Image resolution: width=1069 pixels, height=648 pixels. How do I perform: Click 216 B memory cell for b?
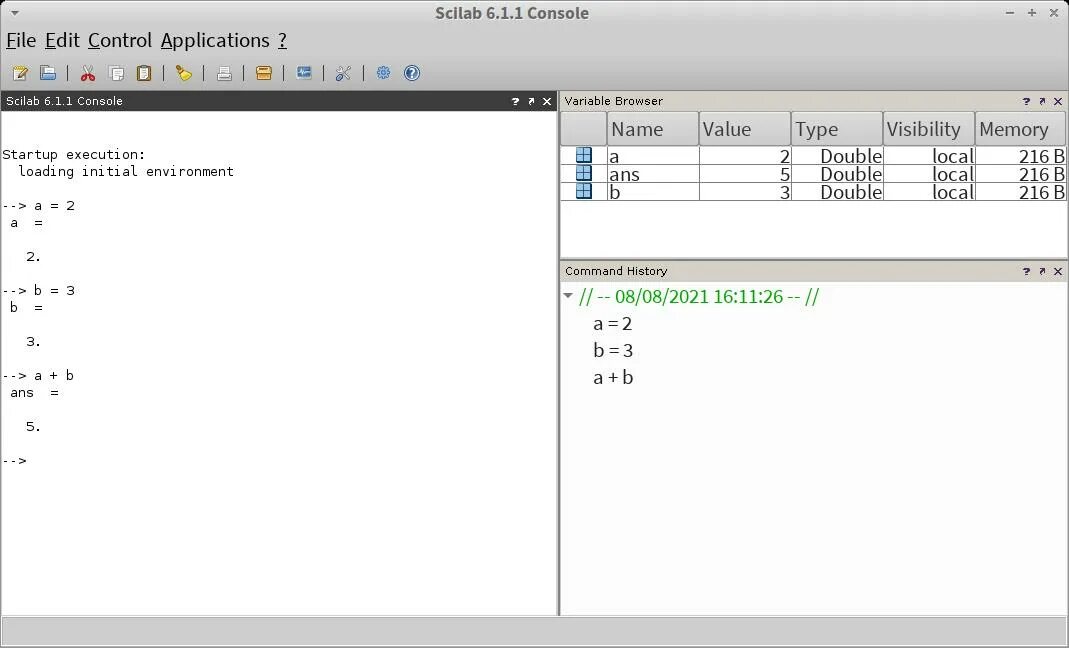[1021, 192]
